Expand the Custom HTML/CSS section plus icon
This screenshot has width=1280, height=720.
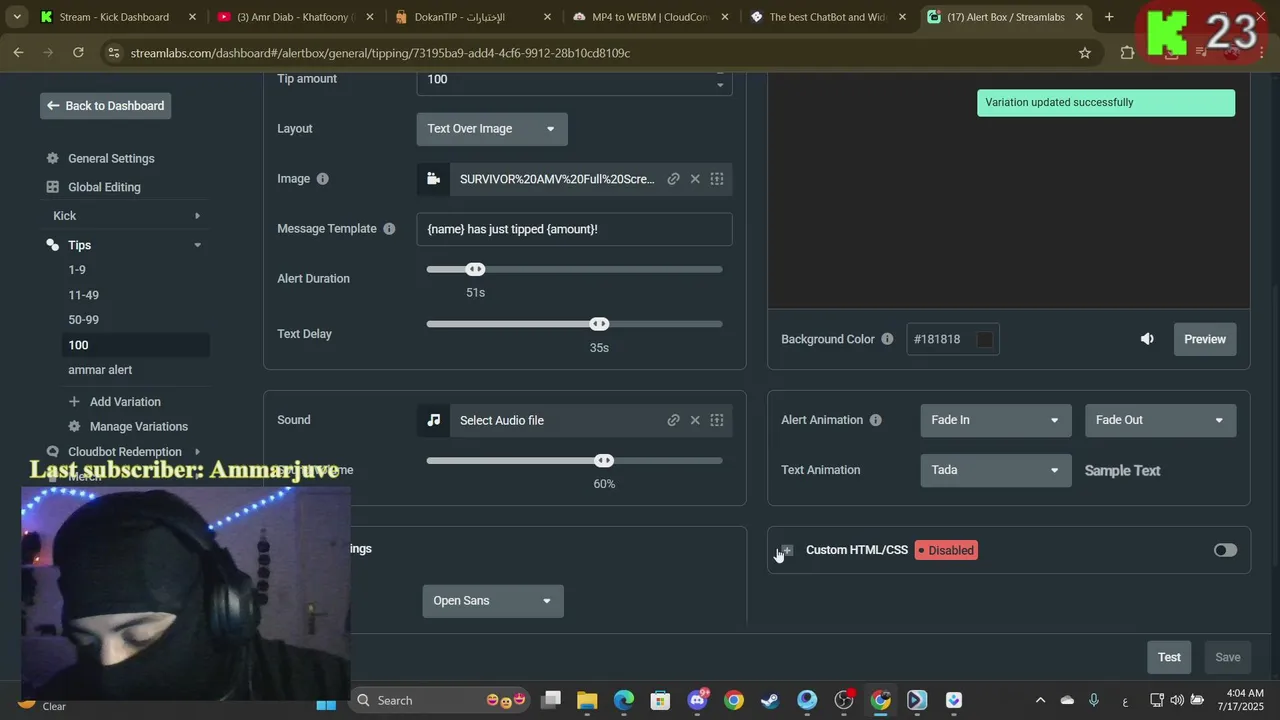pyautogui.click(x=787, y=550)
